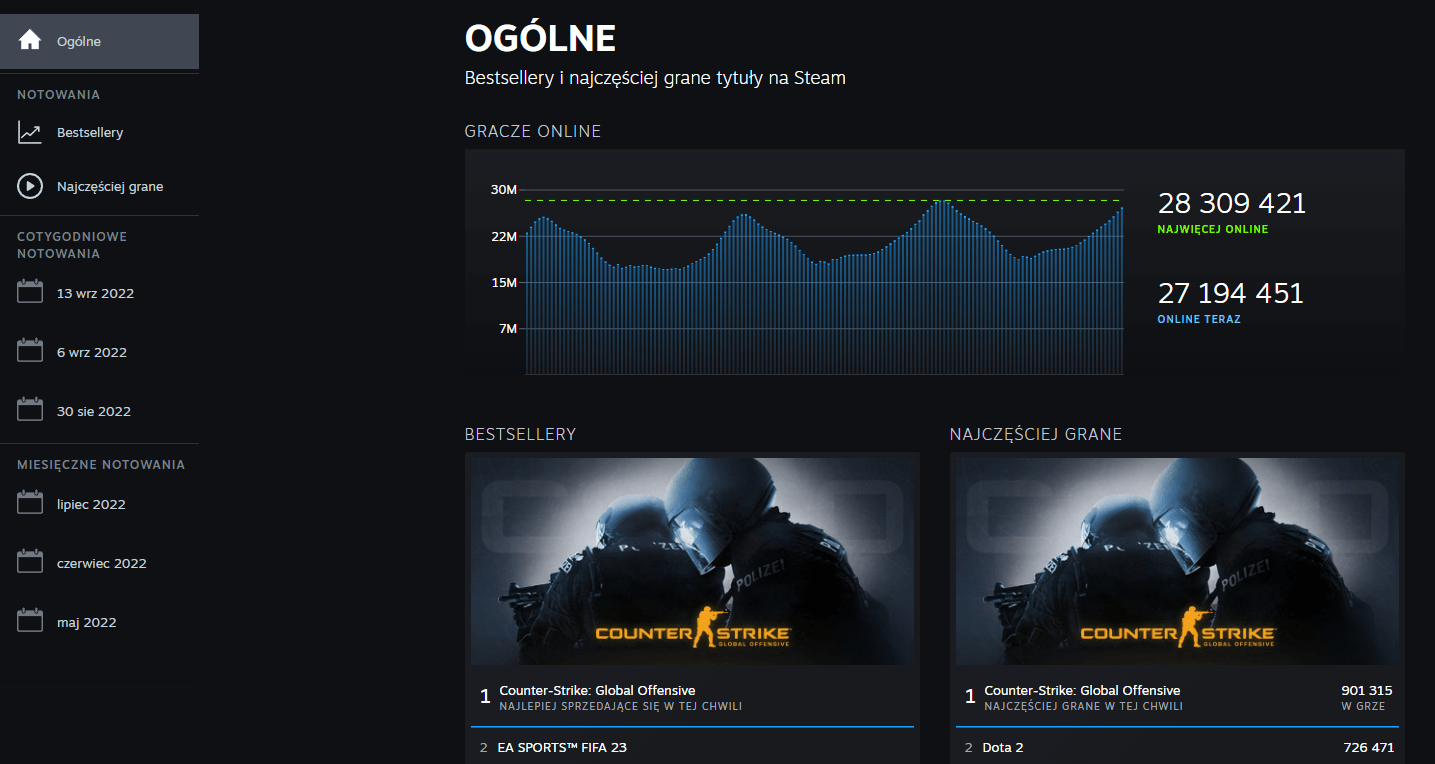1435x764 pixels.
Task: Click the home icon next to Ogólne
Action: [x=29, y=40]
